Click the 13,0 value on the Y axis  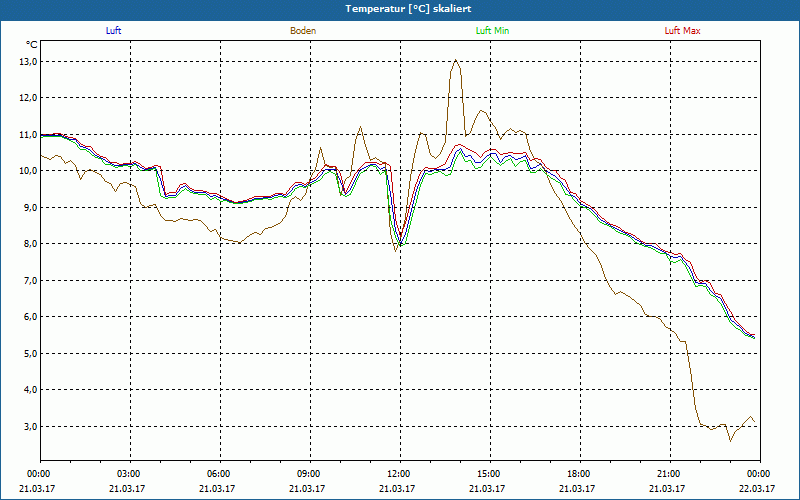point(29,62)
